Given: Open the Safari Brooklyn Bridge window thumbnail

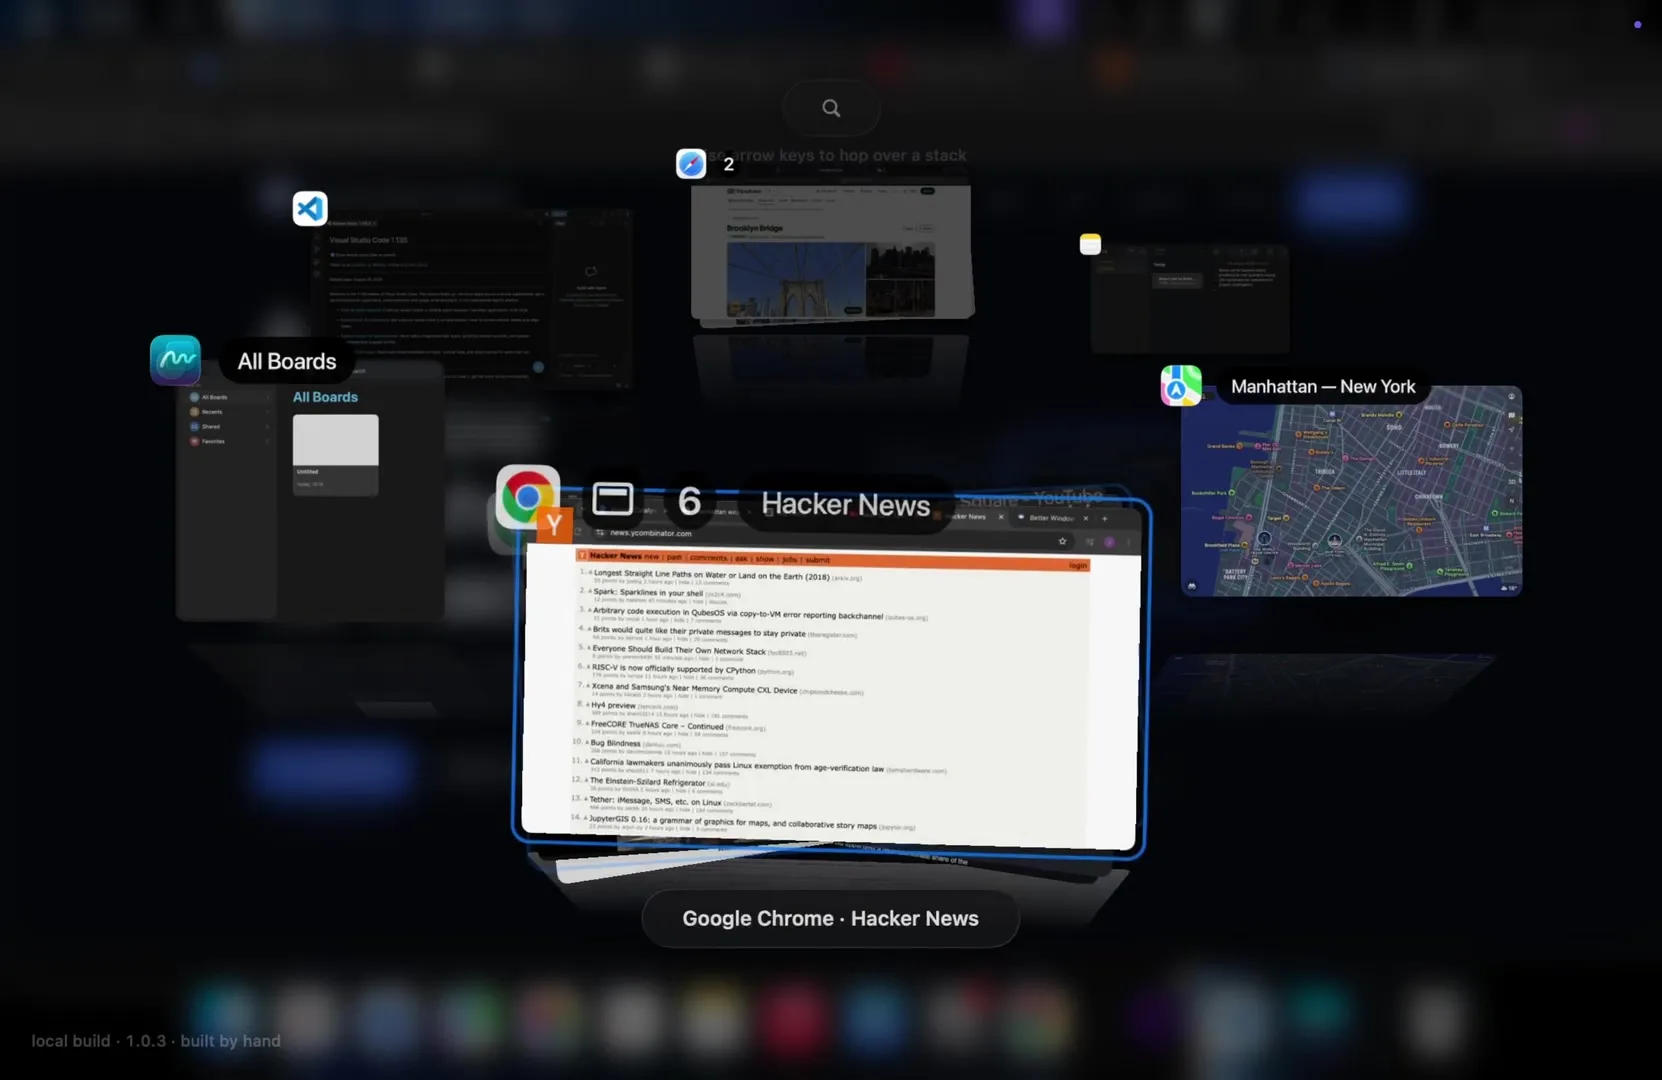Looking at the screenshot, I should pos(832,252).
